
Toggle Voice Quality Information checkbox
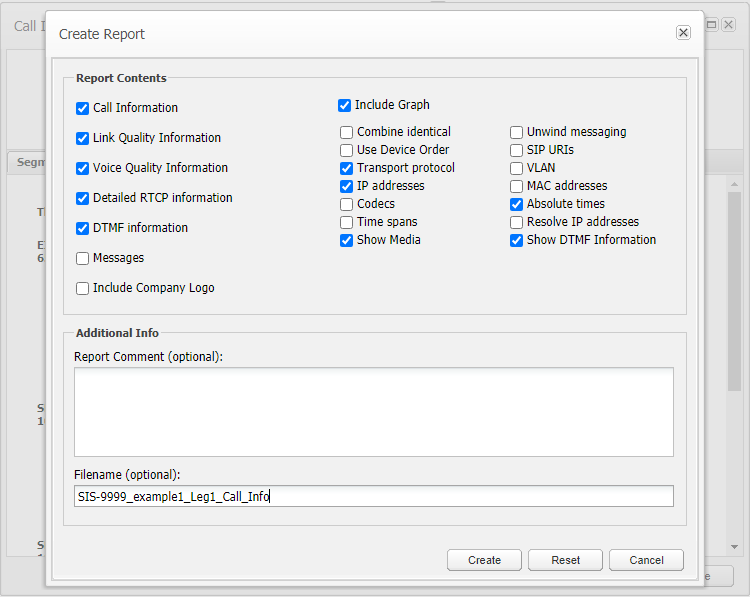(x=83, y=168)
